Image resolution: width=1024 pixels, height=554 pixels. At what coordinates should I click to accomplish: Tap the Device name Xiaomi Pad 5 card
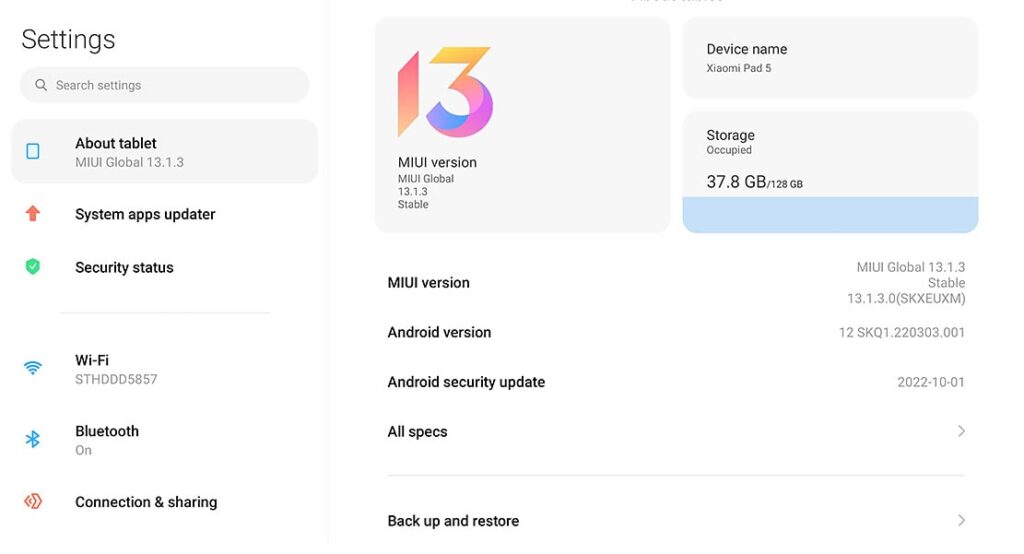[x=830, y=58]
